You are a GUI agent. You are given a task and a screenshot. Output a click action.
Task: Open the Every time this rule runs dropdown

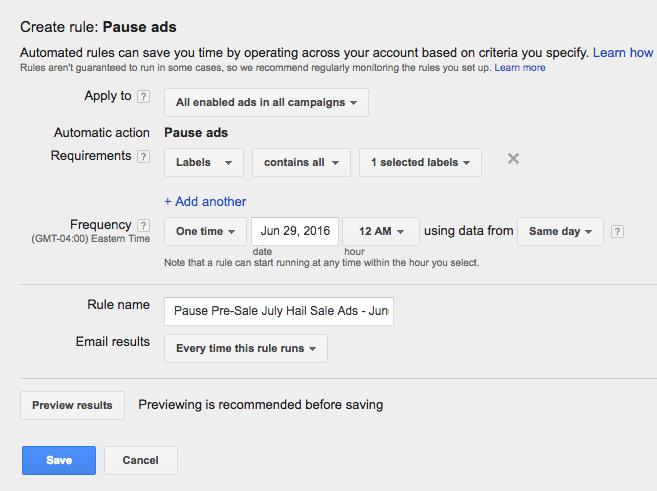(x=246, y=348)
